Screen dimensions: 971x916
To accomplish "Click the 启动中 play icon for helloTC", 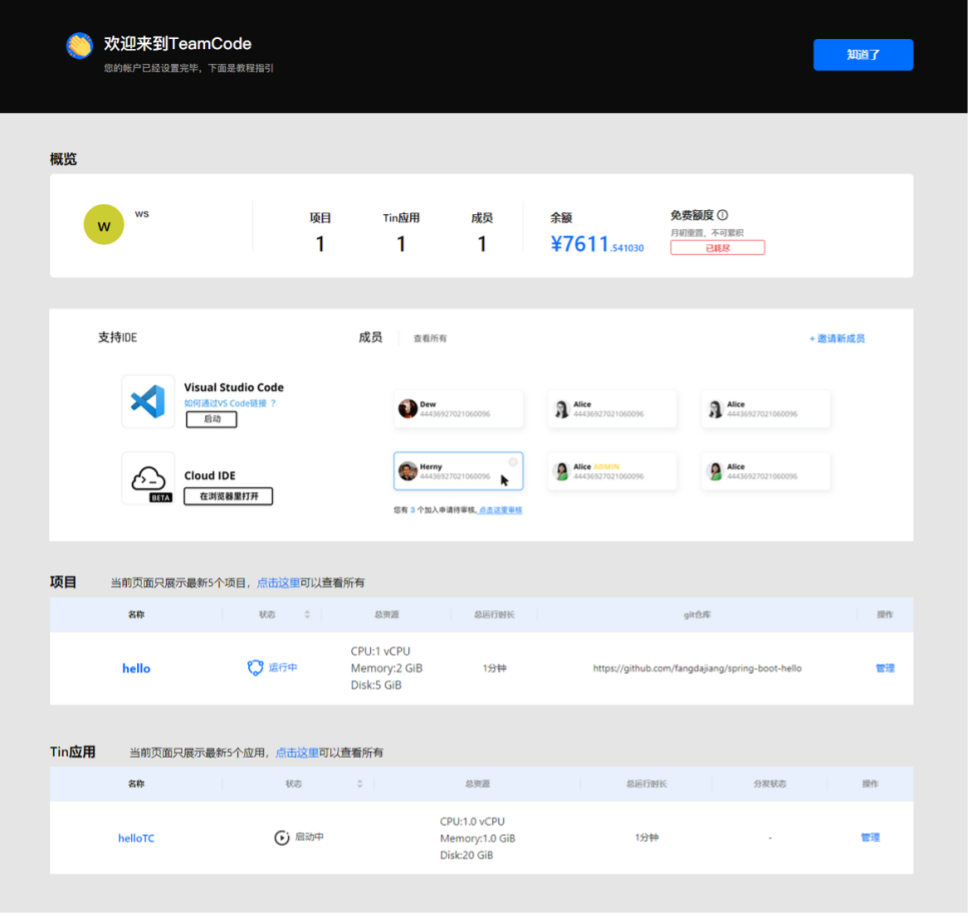I will (x=282, y=839).
